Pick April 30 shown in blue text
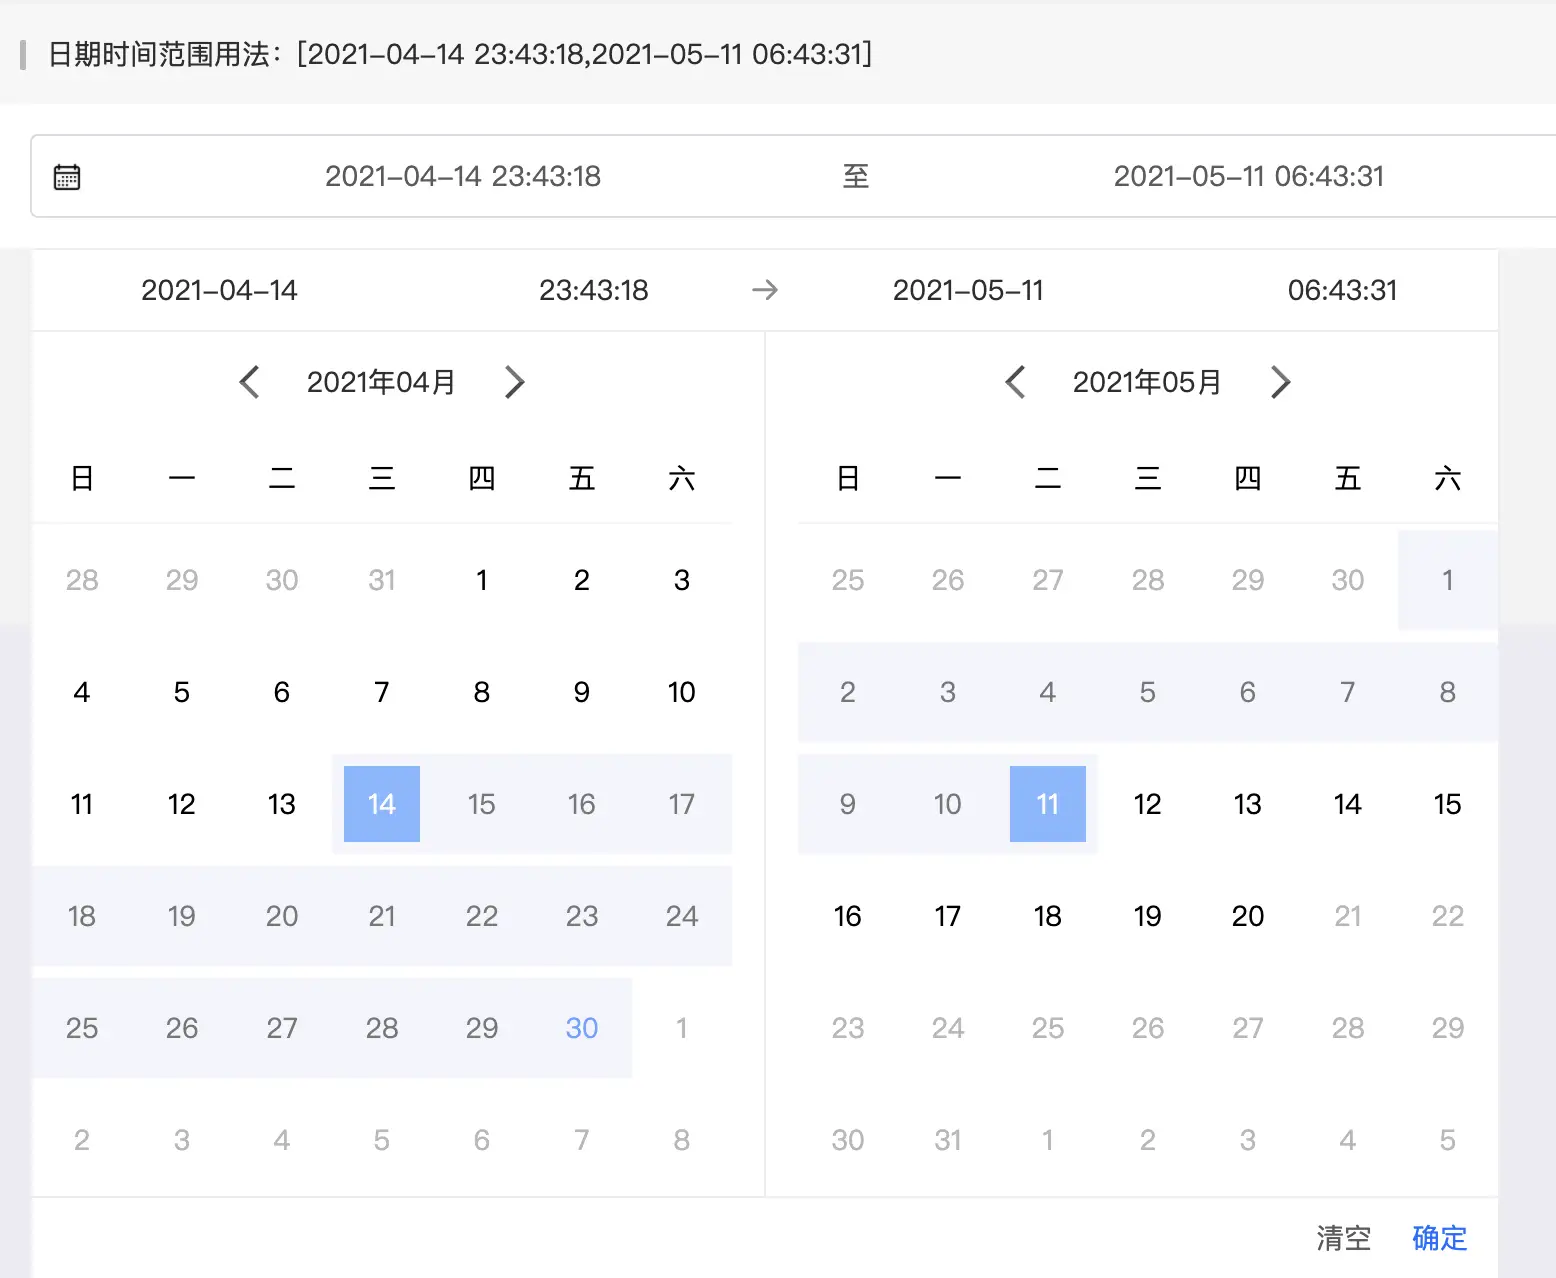Viewport: 1556px width, 1278px height. 582,1028
